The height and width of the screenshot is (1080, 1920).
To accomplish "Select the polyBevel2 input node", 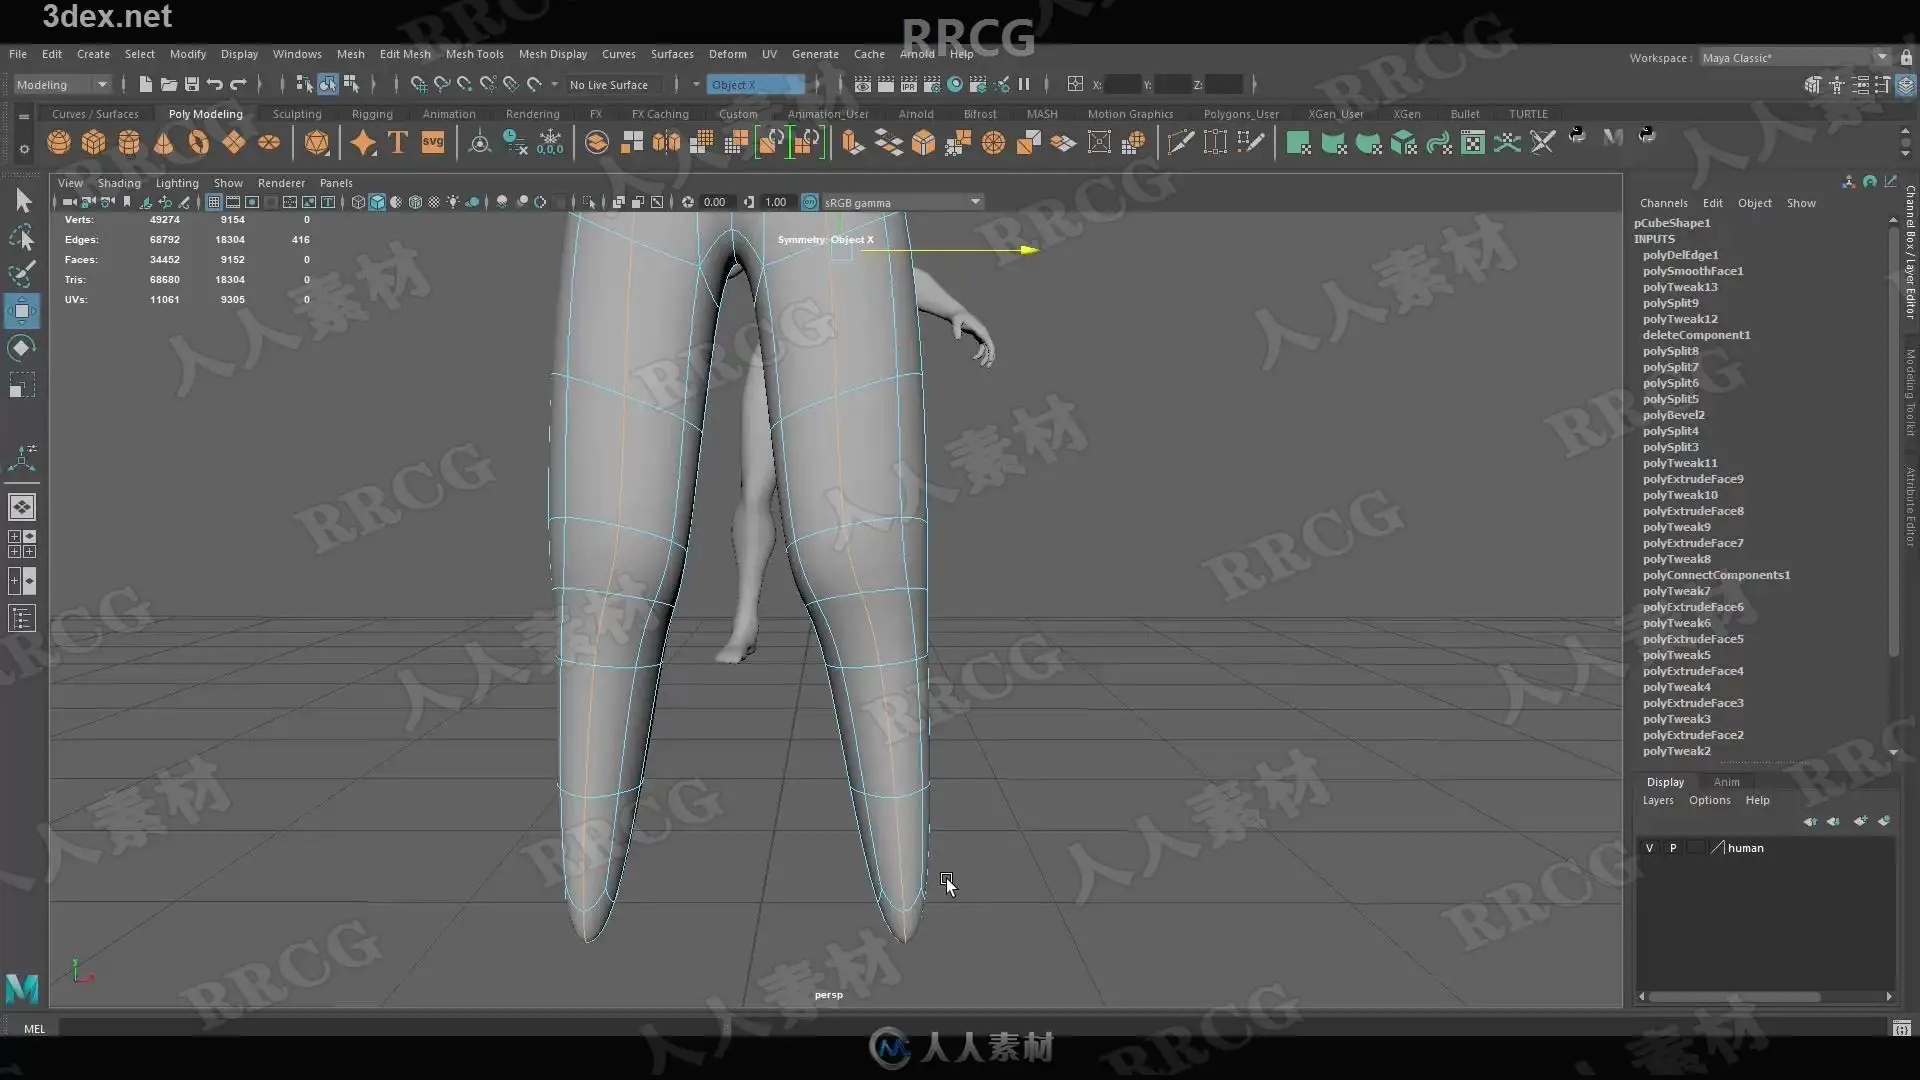I will (1674, 415).
